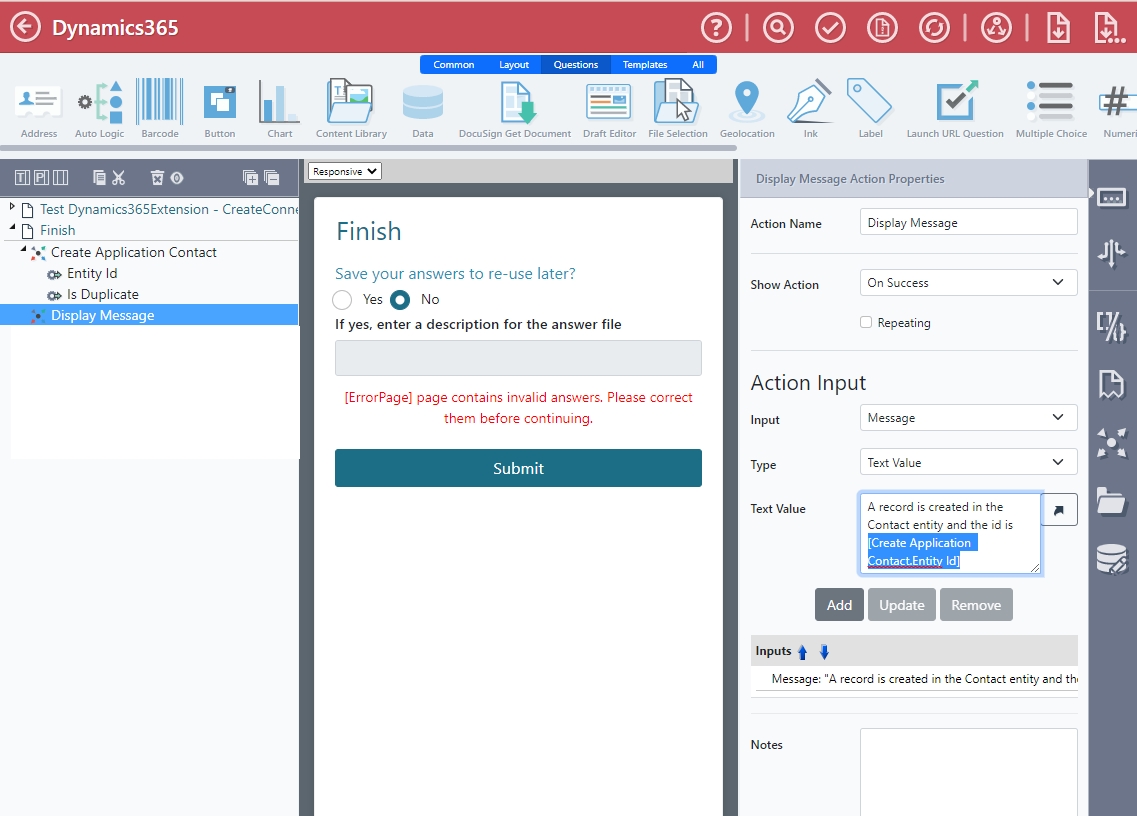The height and width of the screenshot is (816, 1137).
Task: Select the Ink question icon
Action: click(810, 109)
